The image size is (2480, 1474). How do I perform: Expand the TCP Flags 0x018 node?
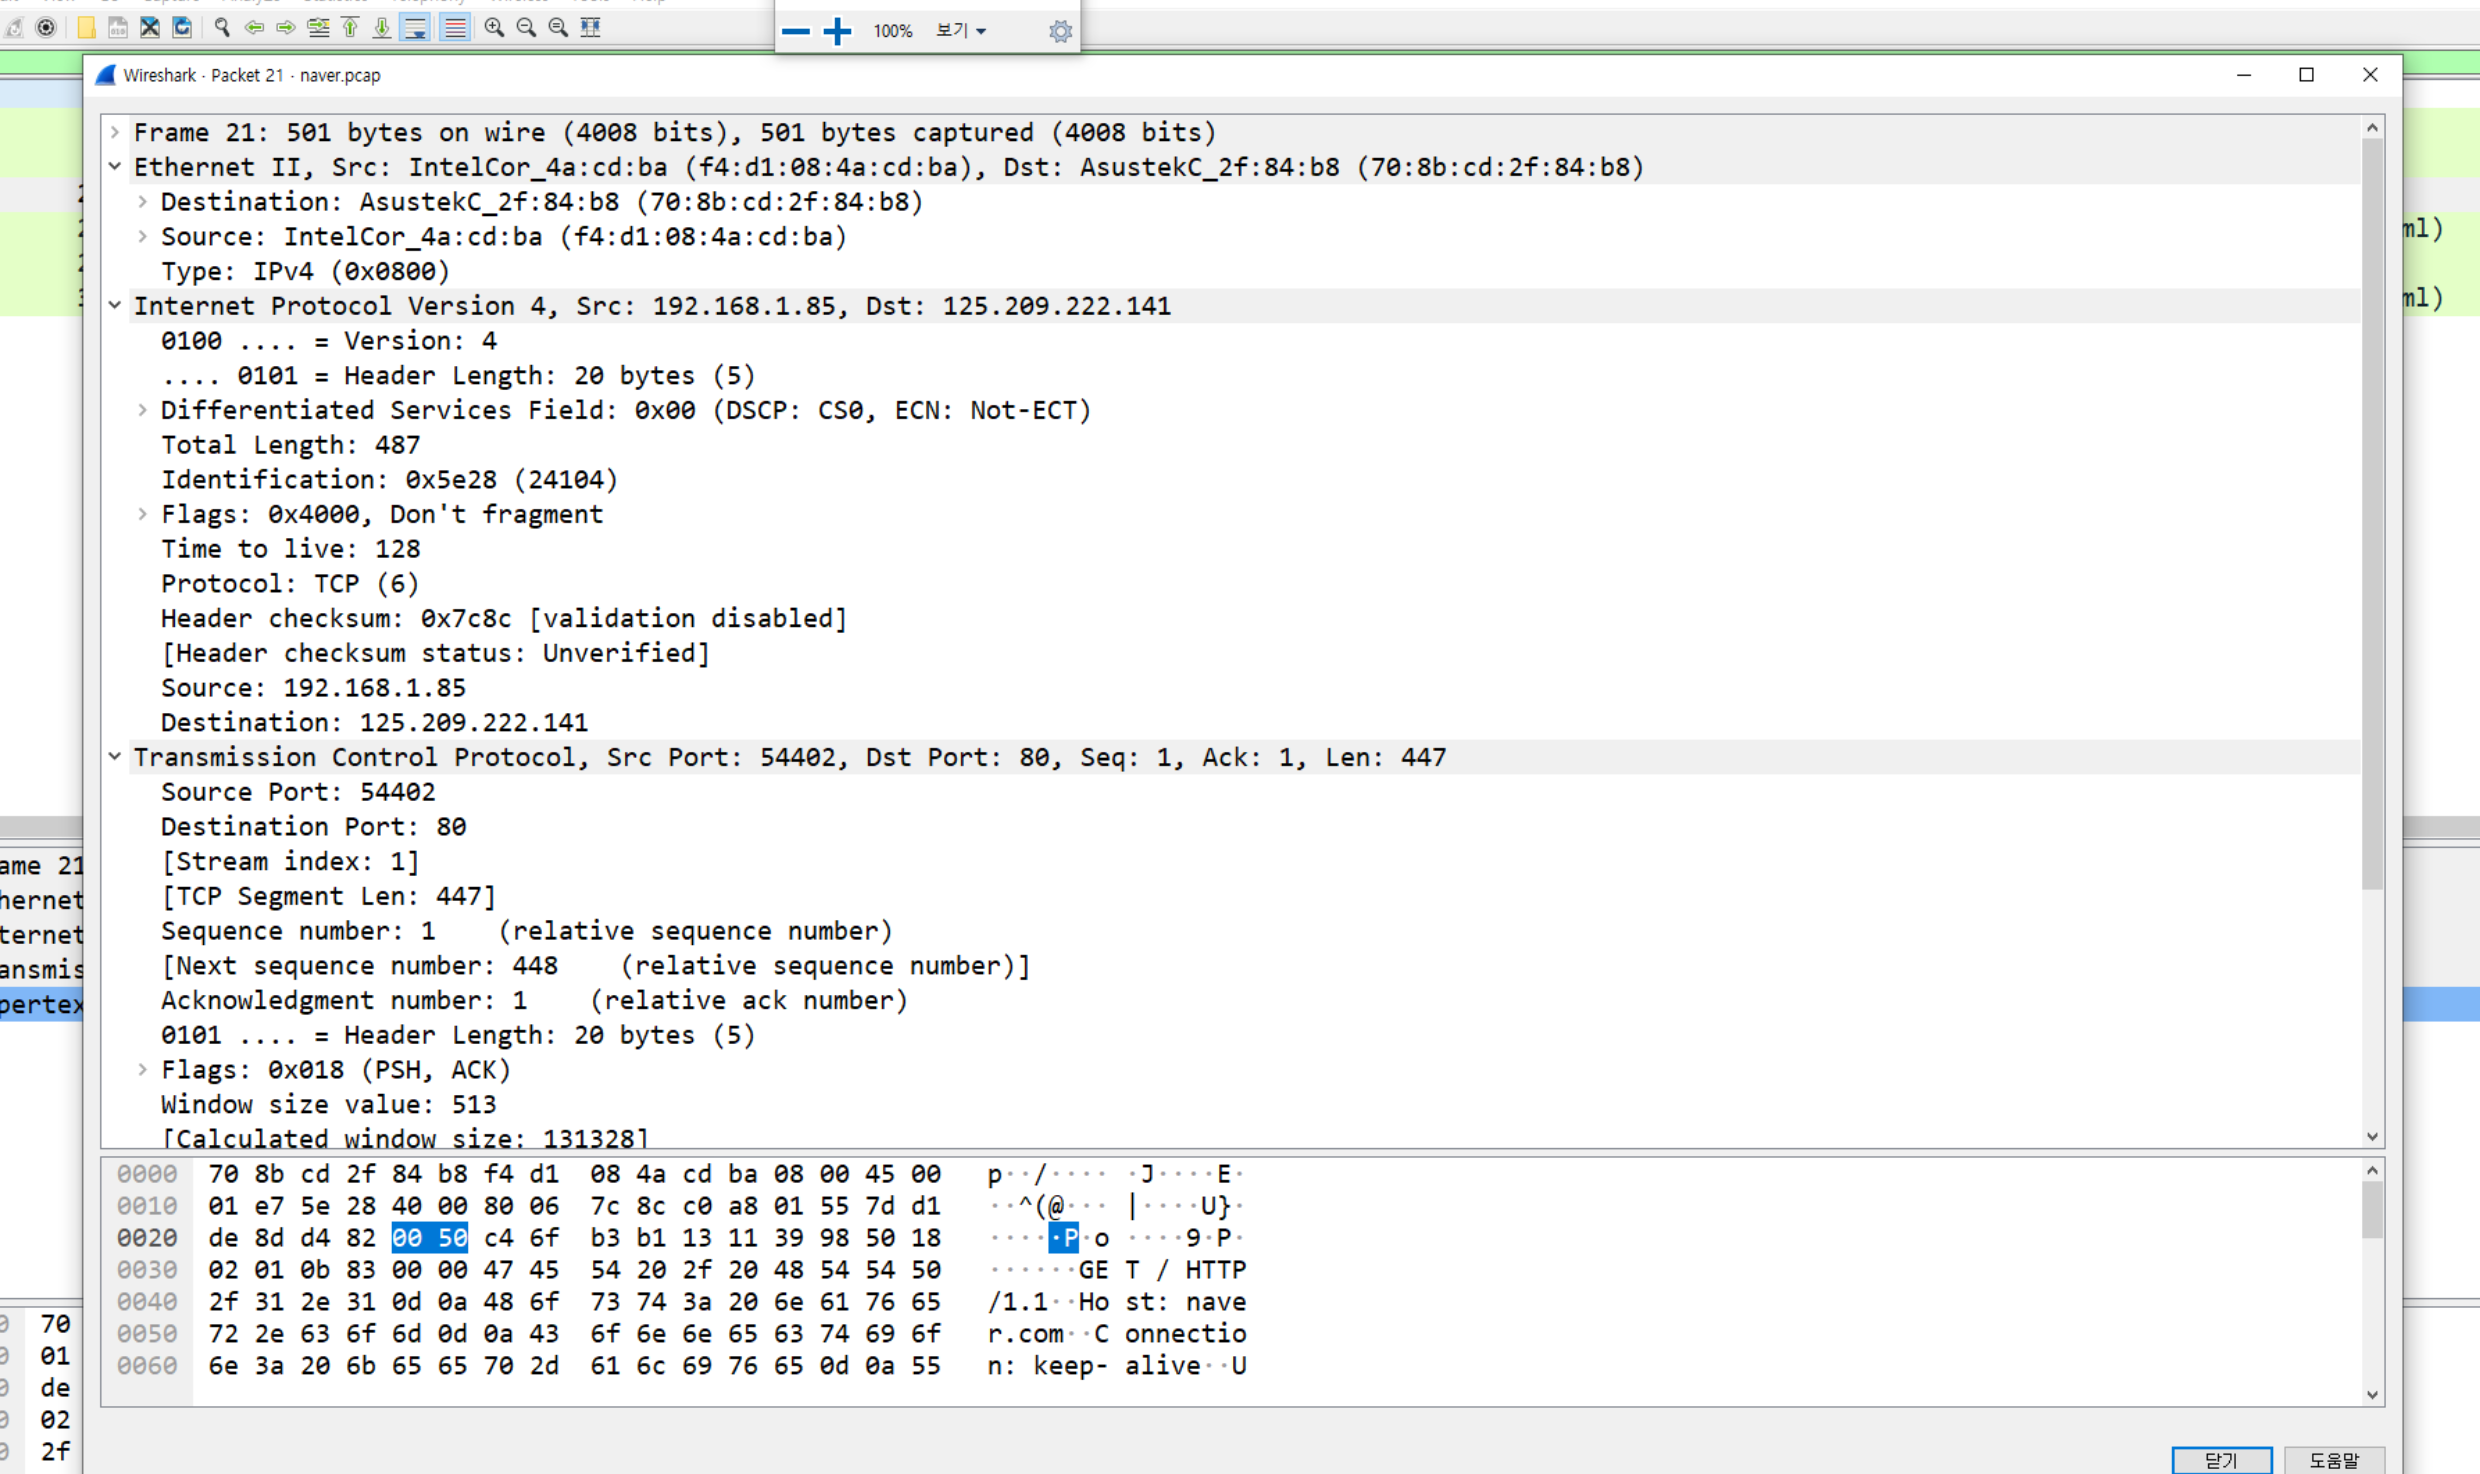[x=142, y=1070]
